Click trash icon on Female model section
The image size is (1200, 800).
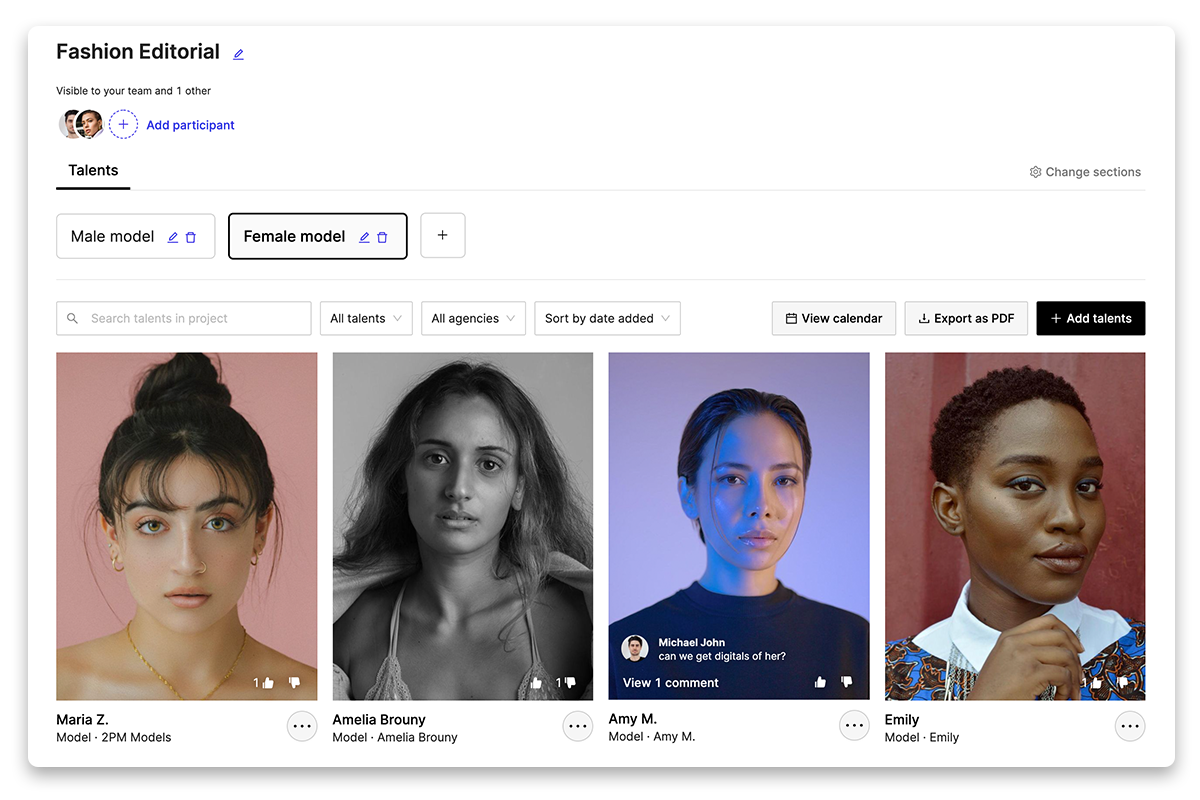pos(382,237)
